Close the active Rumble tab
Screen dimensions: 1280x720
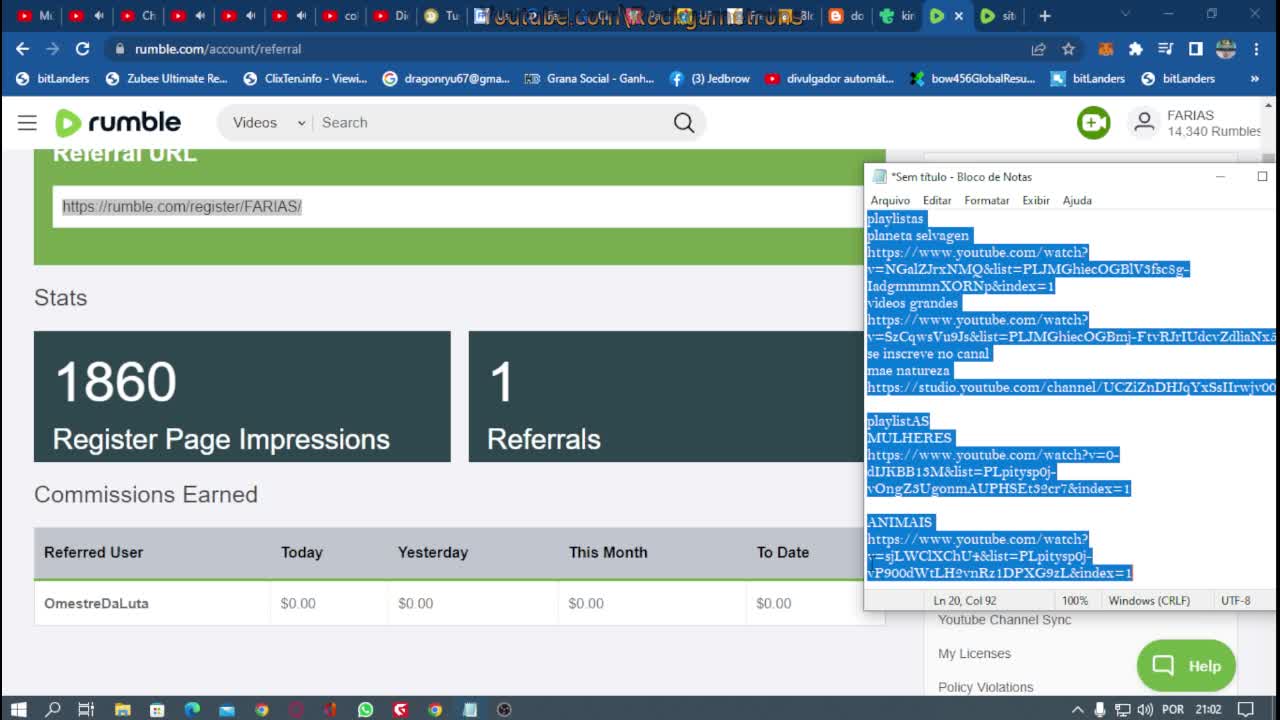[959, 16]
